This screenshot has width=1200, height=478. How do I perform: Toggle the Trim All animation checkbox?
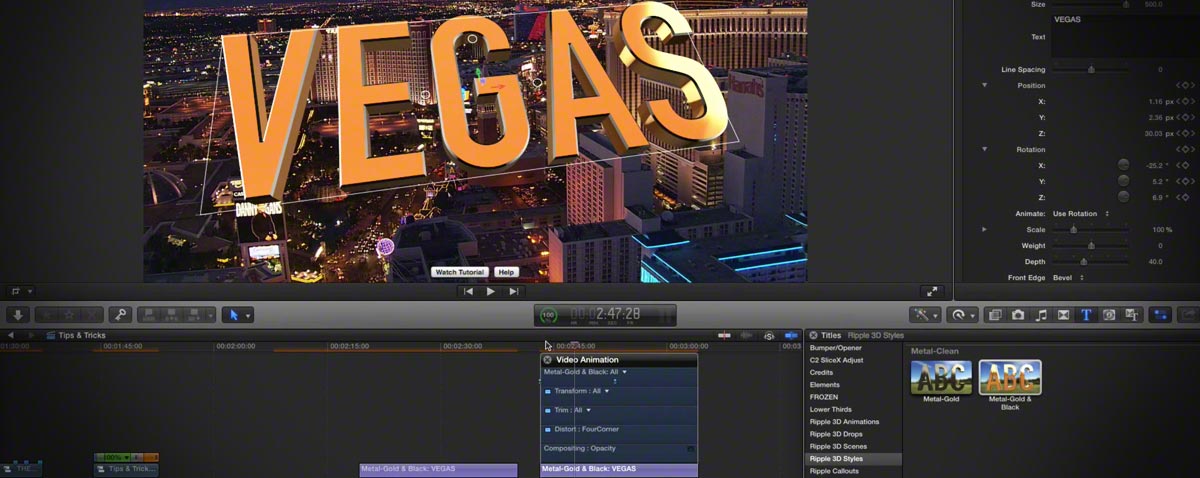(548, 410)
